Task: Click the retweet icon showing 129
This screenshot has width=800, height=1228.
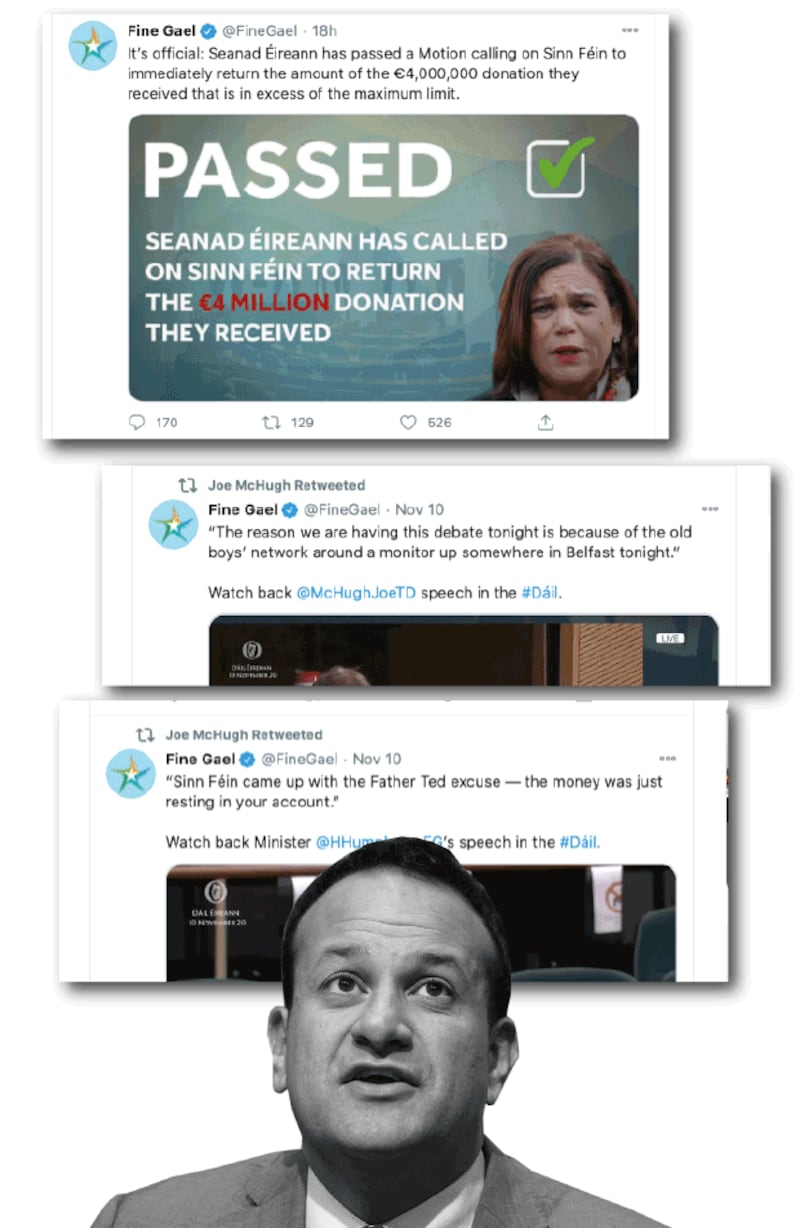Action: tap(270, 422)
